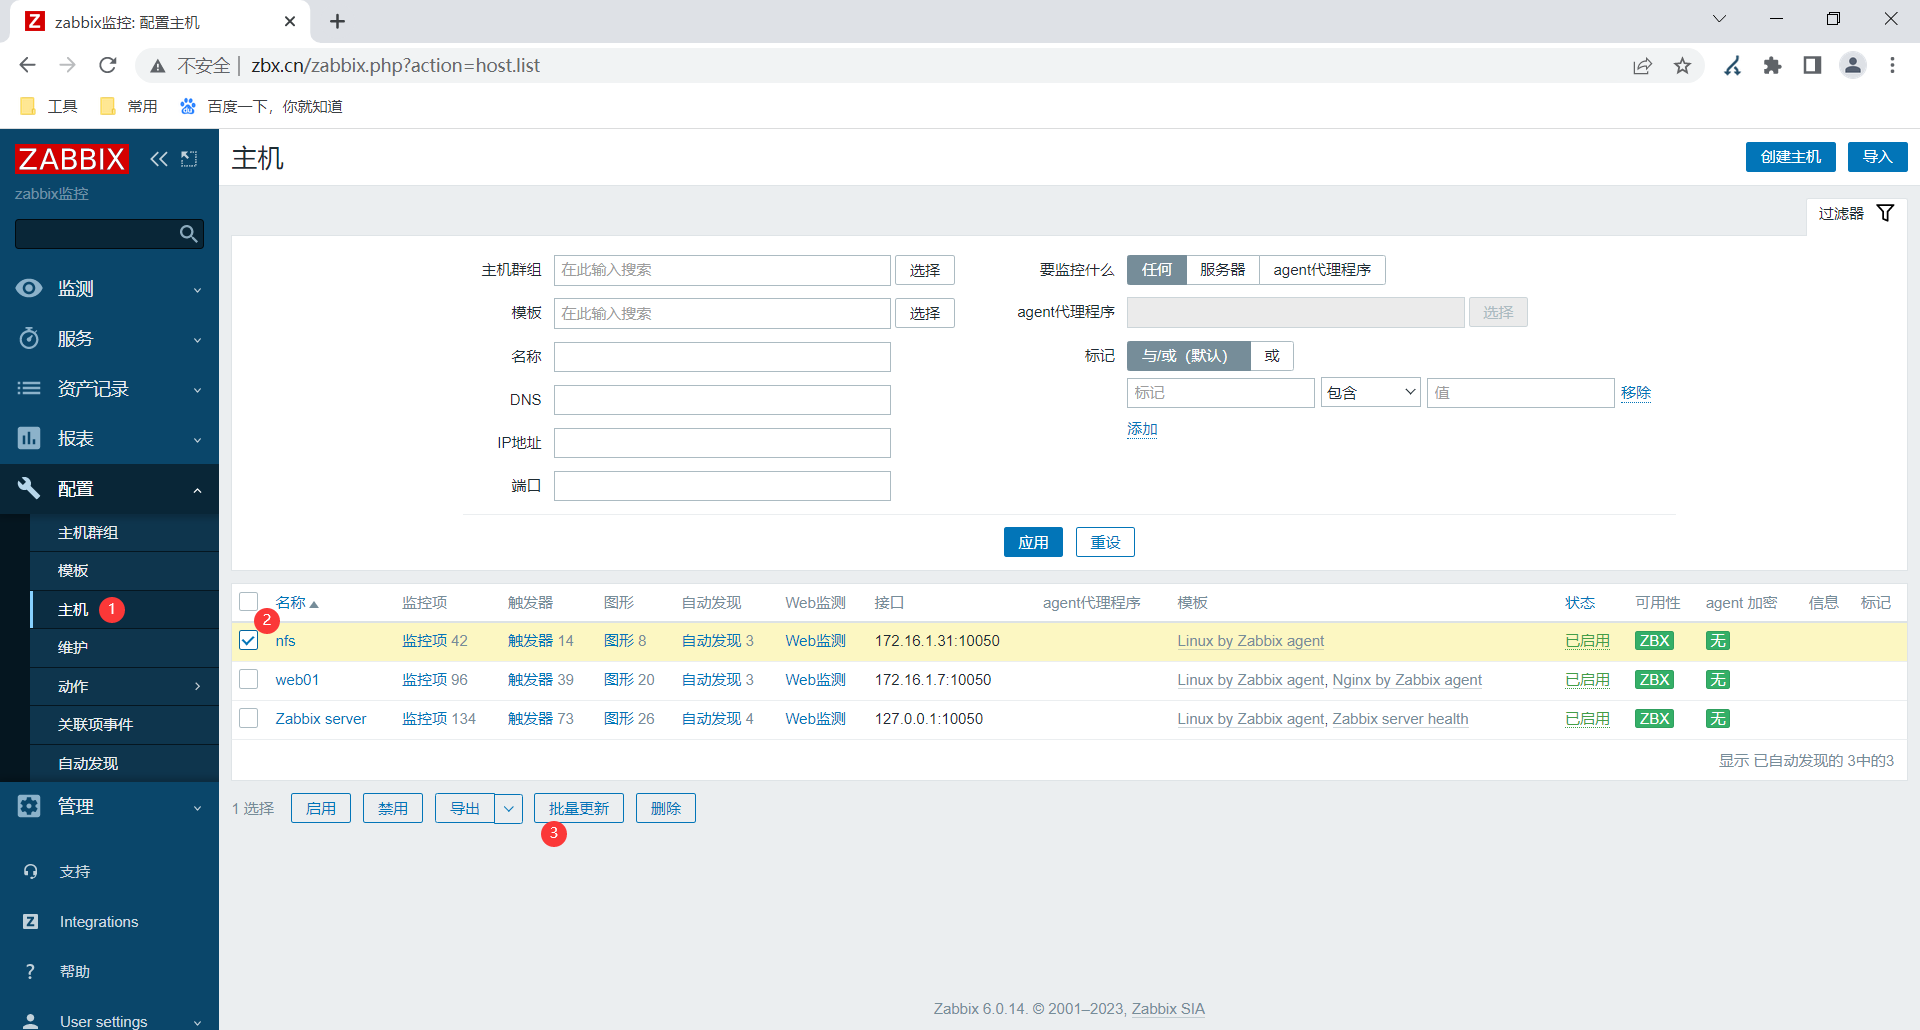Open the filter funnel icon
This screenshot has width=1920, height=1030.
1885,213
